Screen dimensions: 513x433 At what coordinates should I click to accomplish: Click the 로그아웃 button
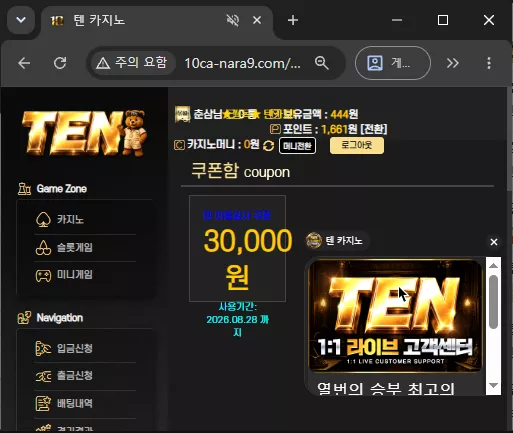pos(357,145)
